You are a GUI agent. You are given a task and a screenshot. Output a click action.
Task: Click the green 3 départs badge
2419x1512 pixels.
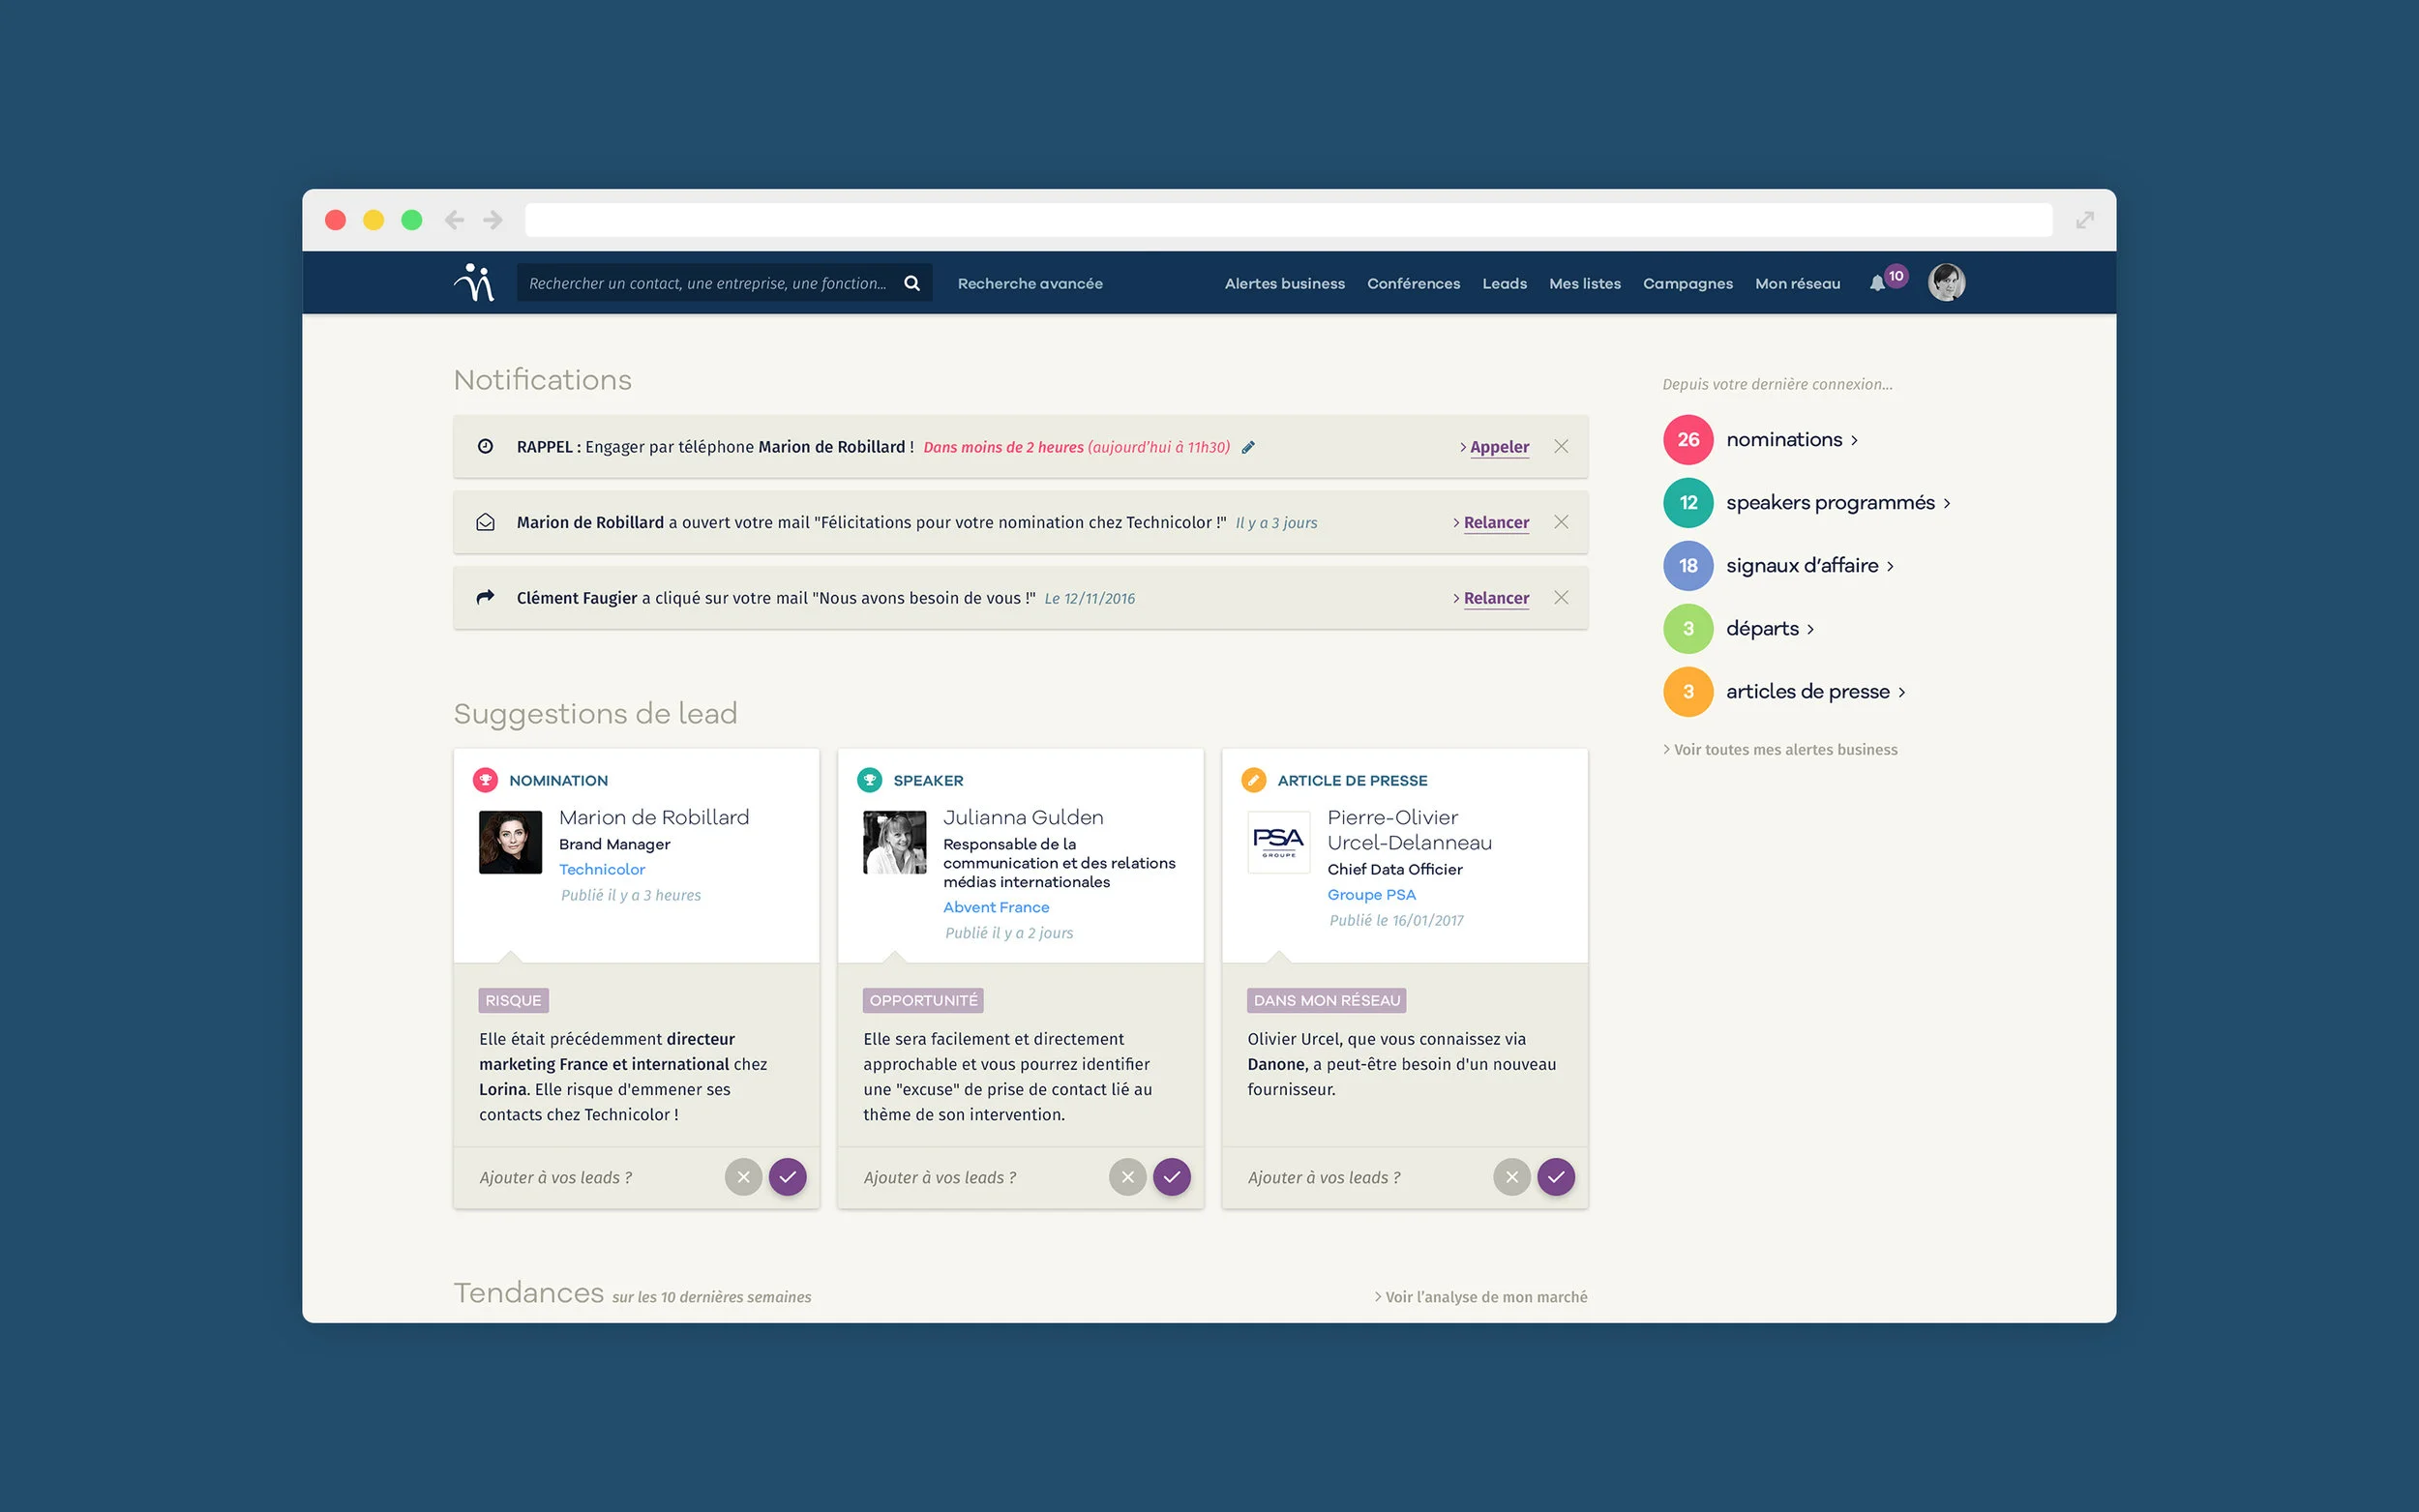pos(1688,629)
